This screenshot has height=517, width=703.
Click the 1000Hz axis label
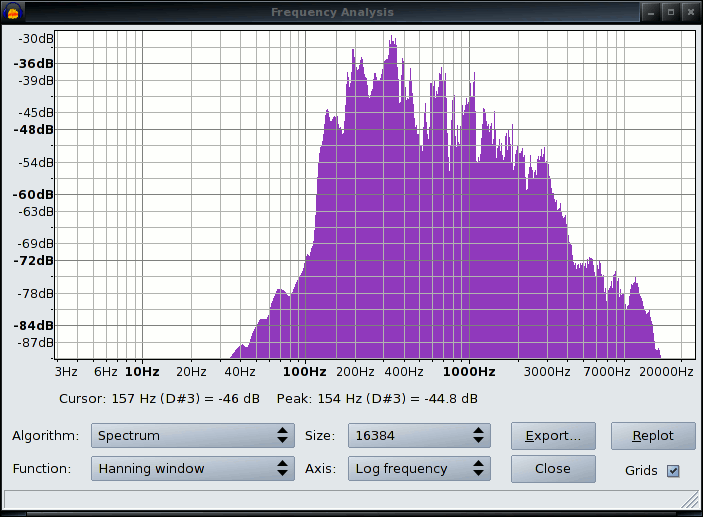click(x=469, y=372)
